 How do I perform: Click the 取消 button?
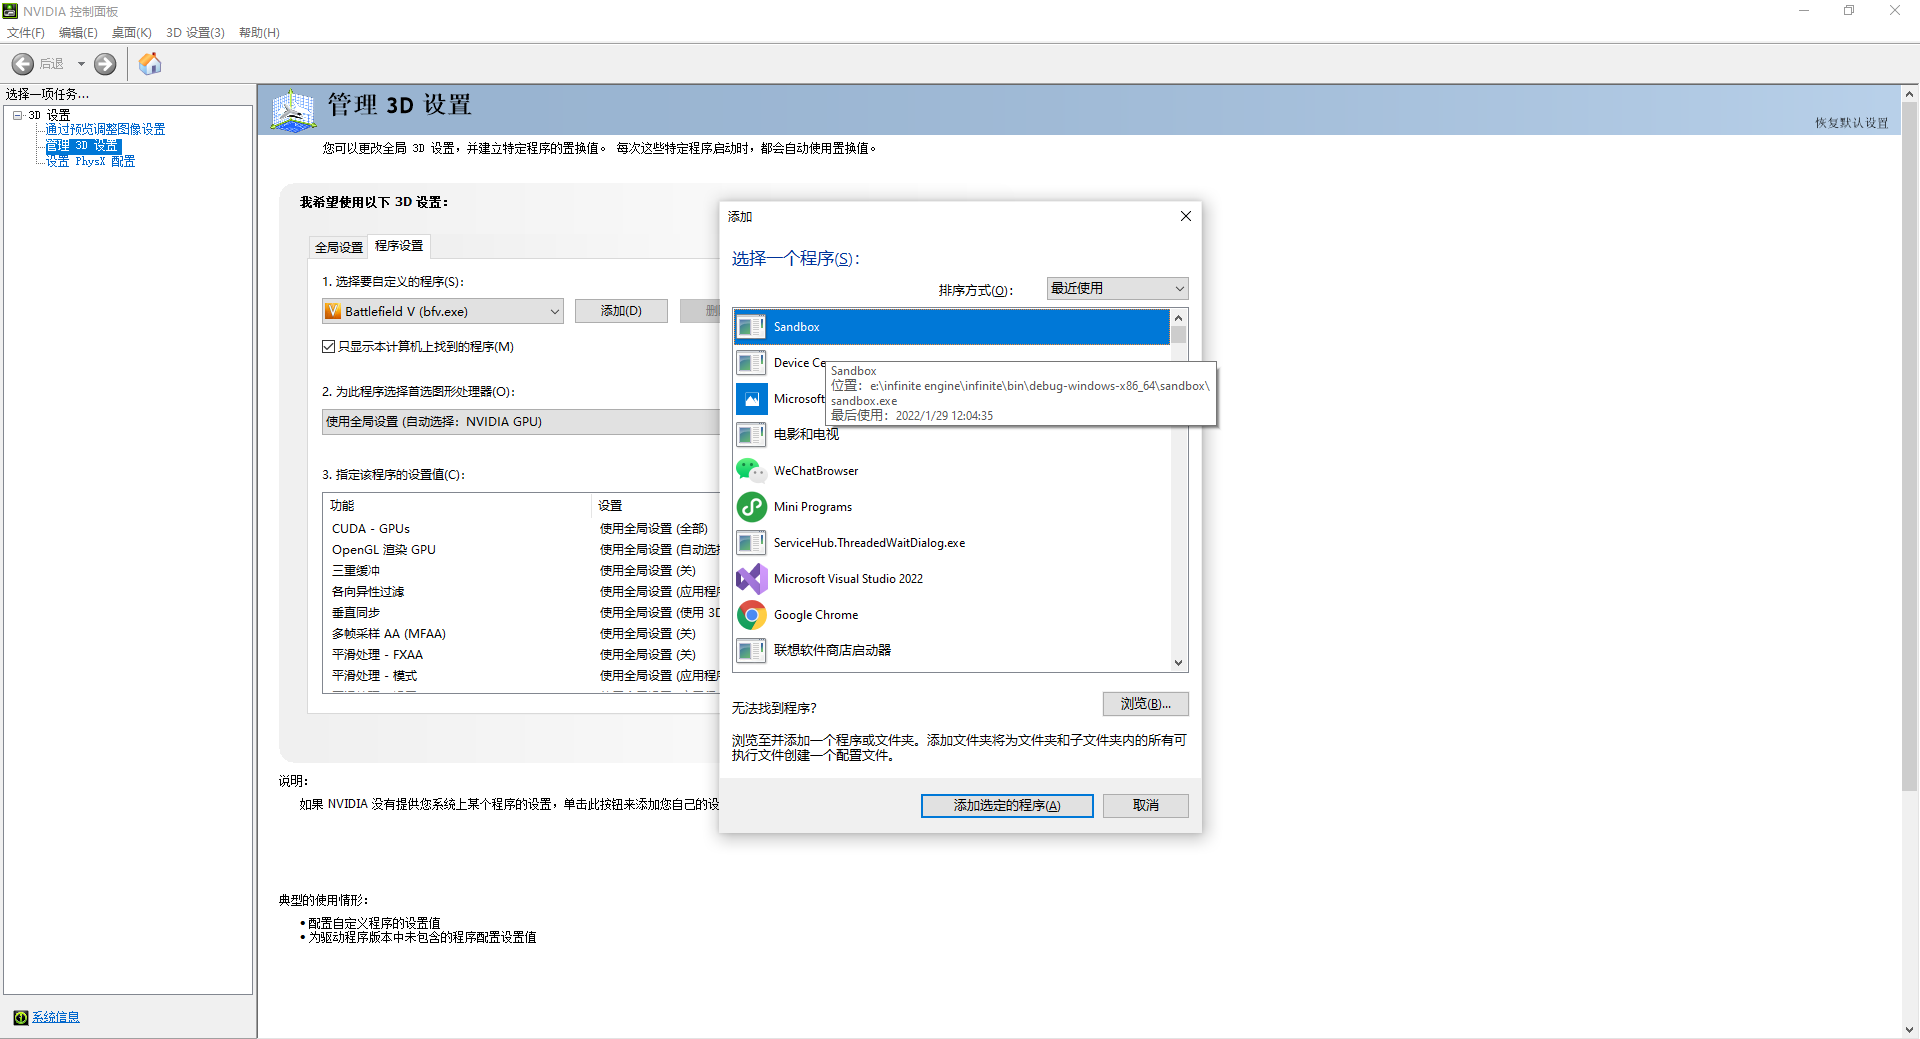tap(1146, 806)
